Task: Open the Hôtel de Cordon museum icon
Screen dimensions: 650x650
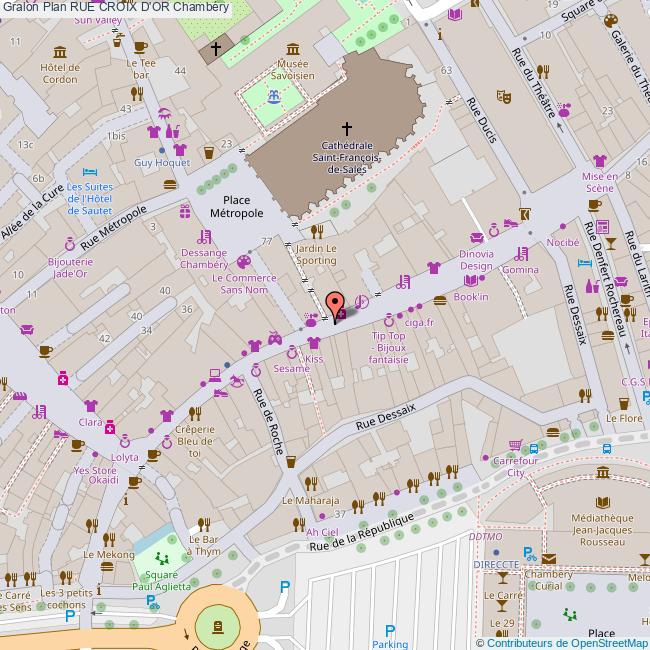Action: (x=60, y=51)
